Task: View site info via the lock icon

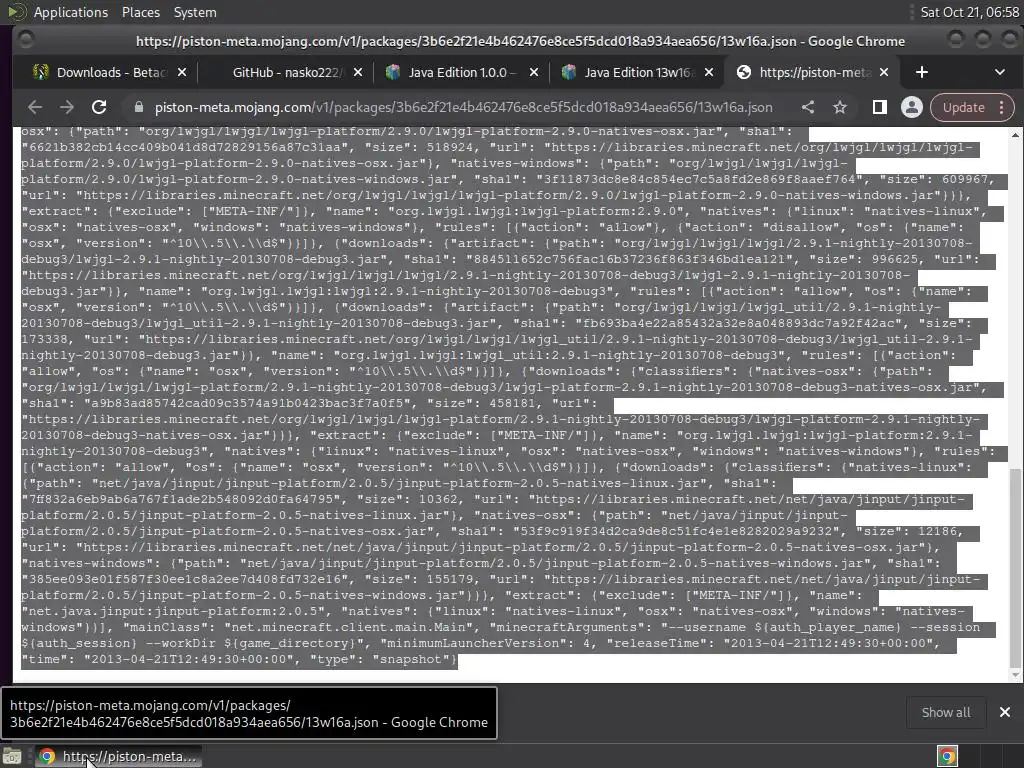Action: 138,107
